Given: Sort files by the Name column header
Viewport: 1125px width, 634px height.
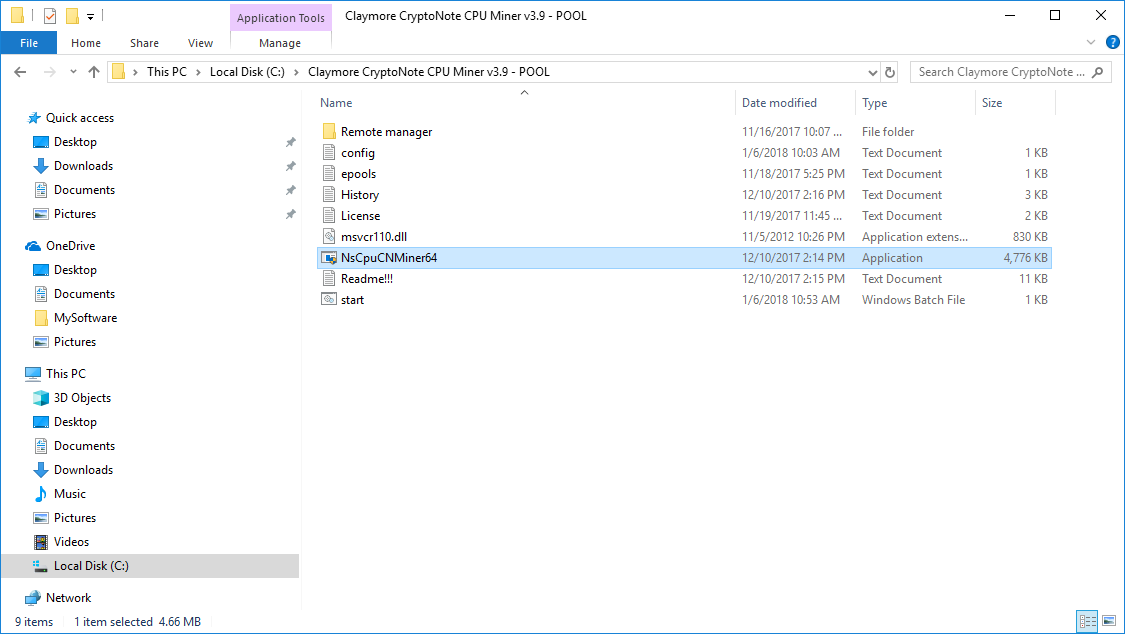Looking at the screenshot, I should [336, 103].
